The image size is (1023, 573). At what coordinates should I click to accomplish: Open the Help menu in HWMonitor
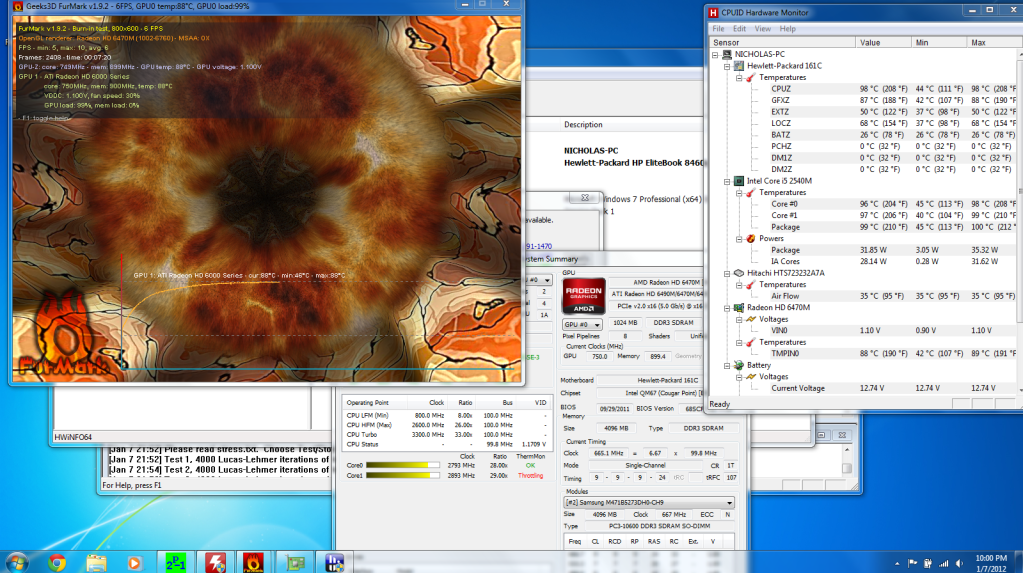787,29
